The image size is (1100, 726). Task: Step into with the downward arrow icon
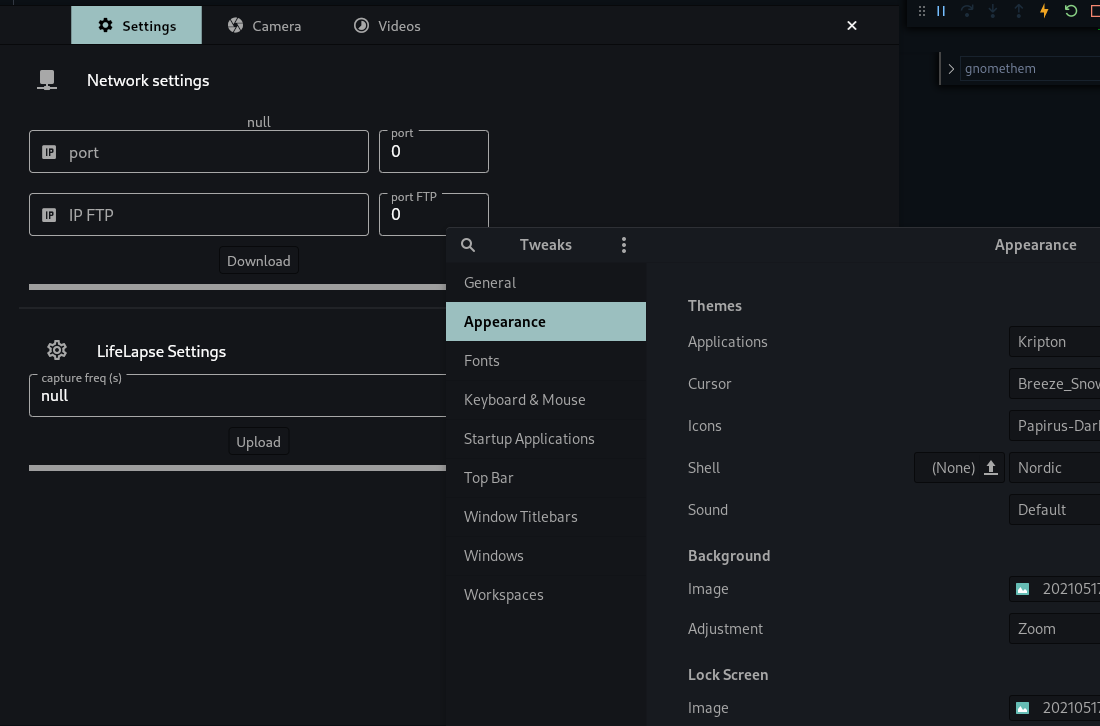tap(992, 11)
